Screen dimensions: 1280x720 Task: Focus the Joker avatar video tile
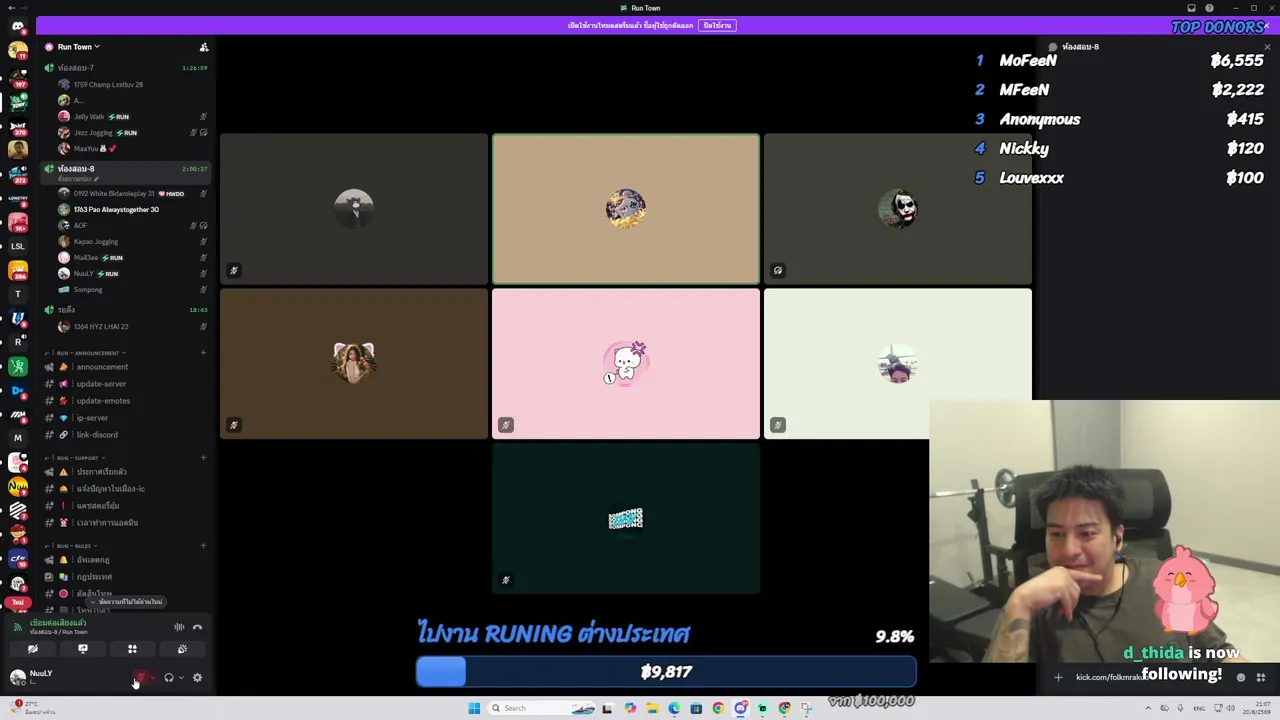tap(897, 209)
